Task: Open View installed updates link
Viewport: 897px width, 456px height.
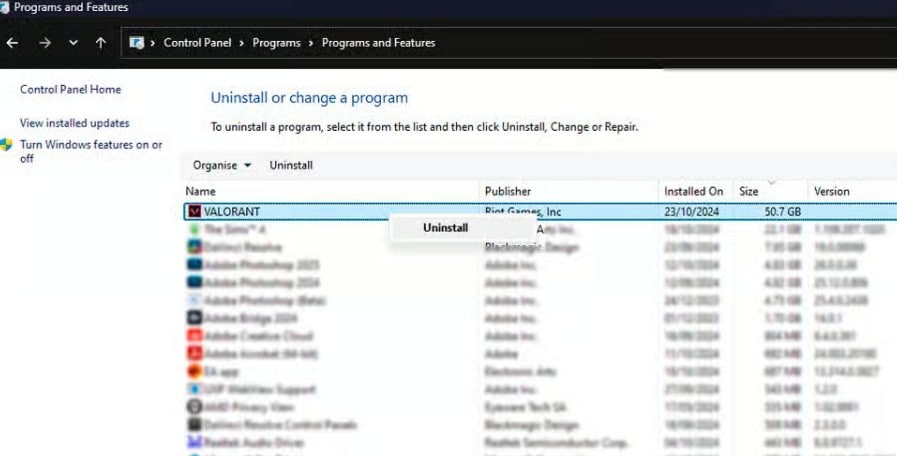Action: [x=74, y=123]
